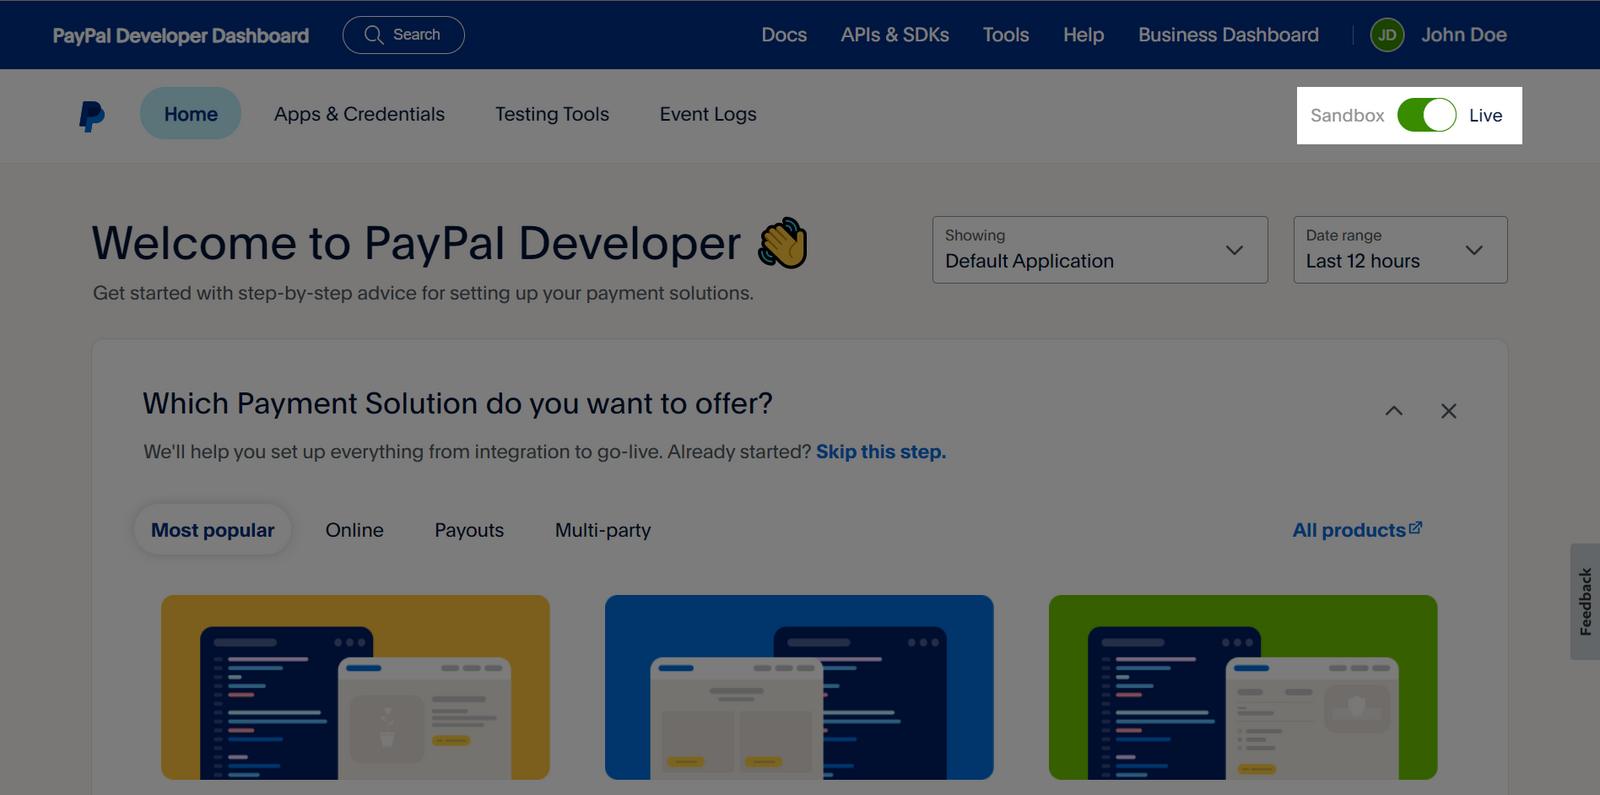This screenshot has width=1600, height=795.
Task: Click the Search box
Action: pyautogui.click(x=403, y=35)
